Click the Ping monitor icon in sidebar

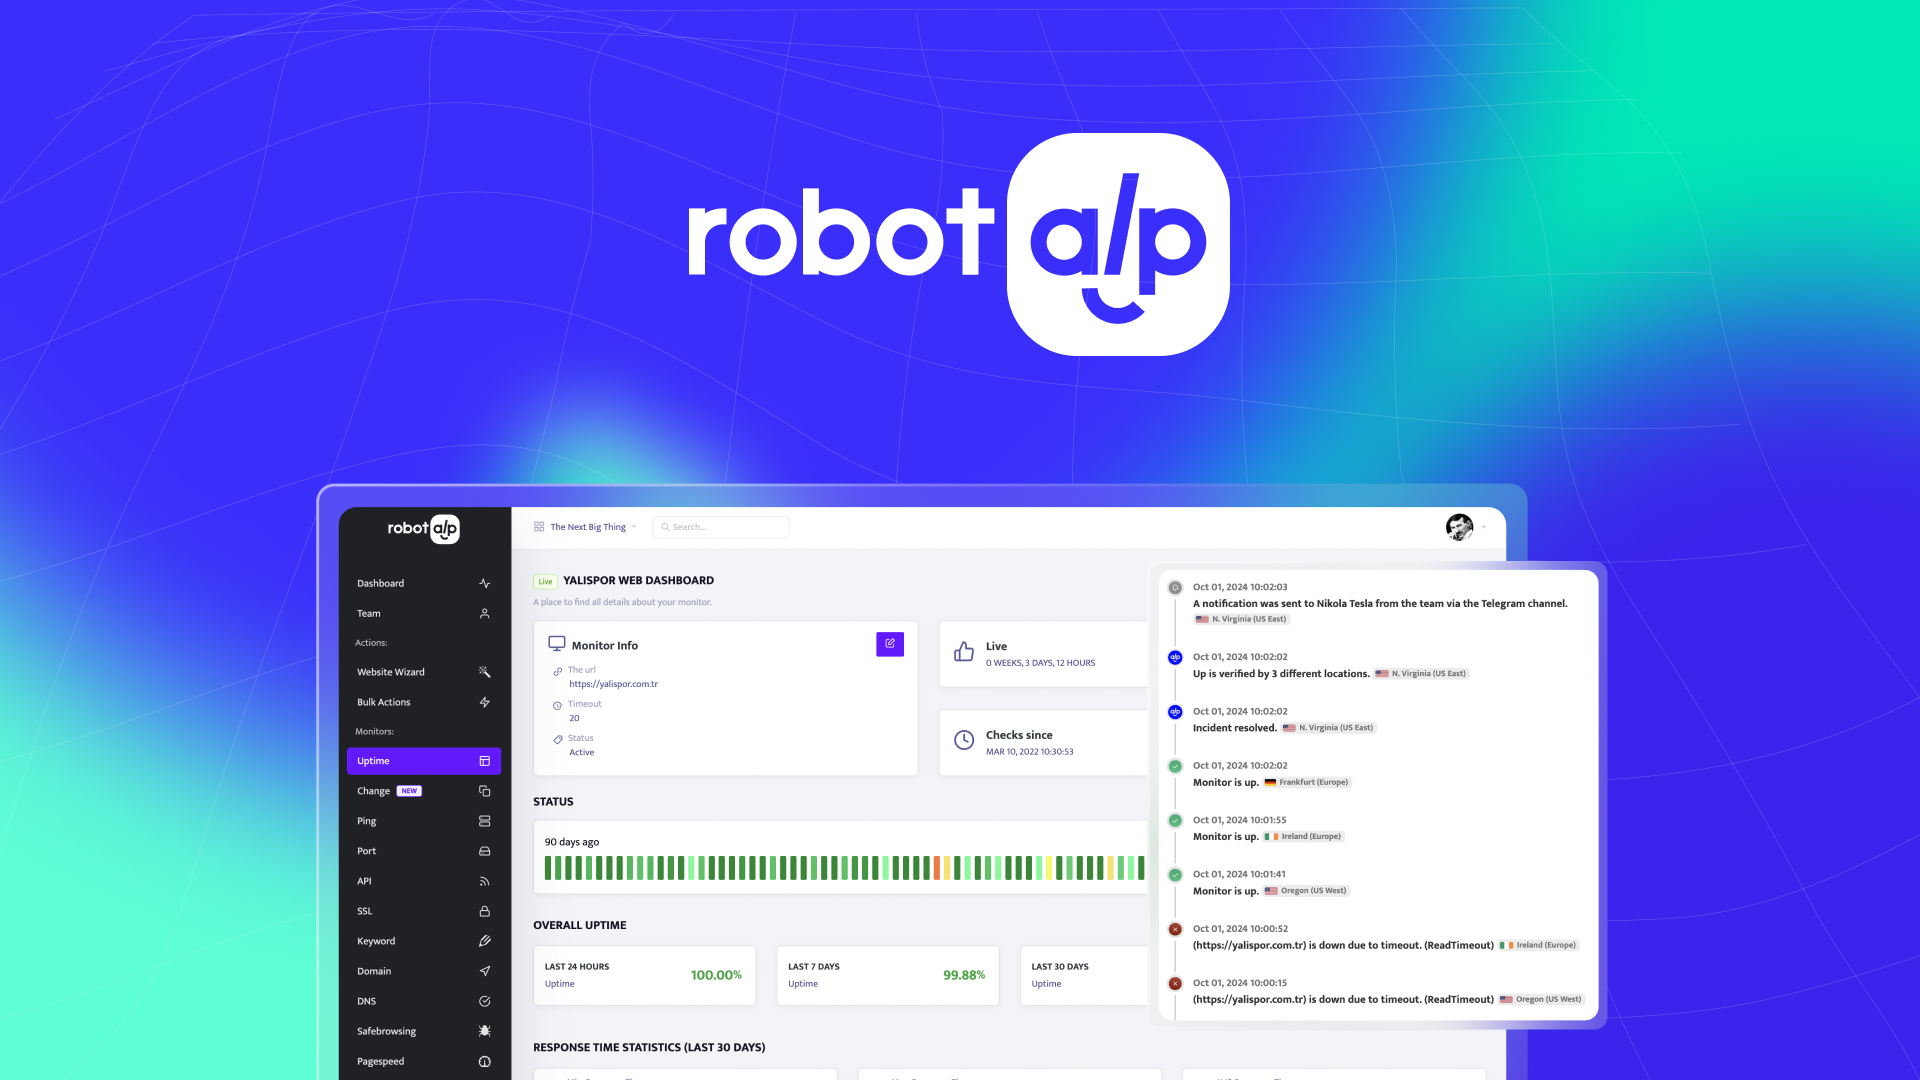coord(484,820)
